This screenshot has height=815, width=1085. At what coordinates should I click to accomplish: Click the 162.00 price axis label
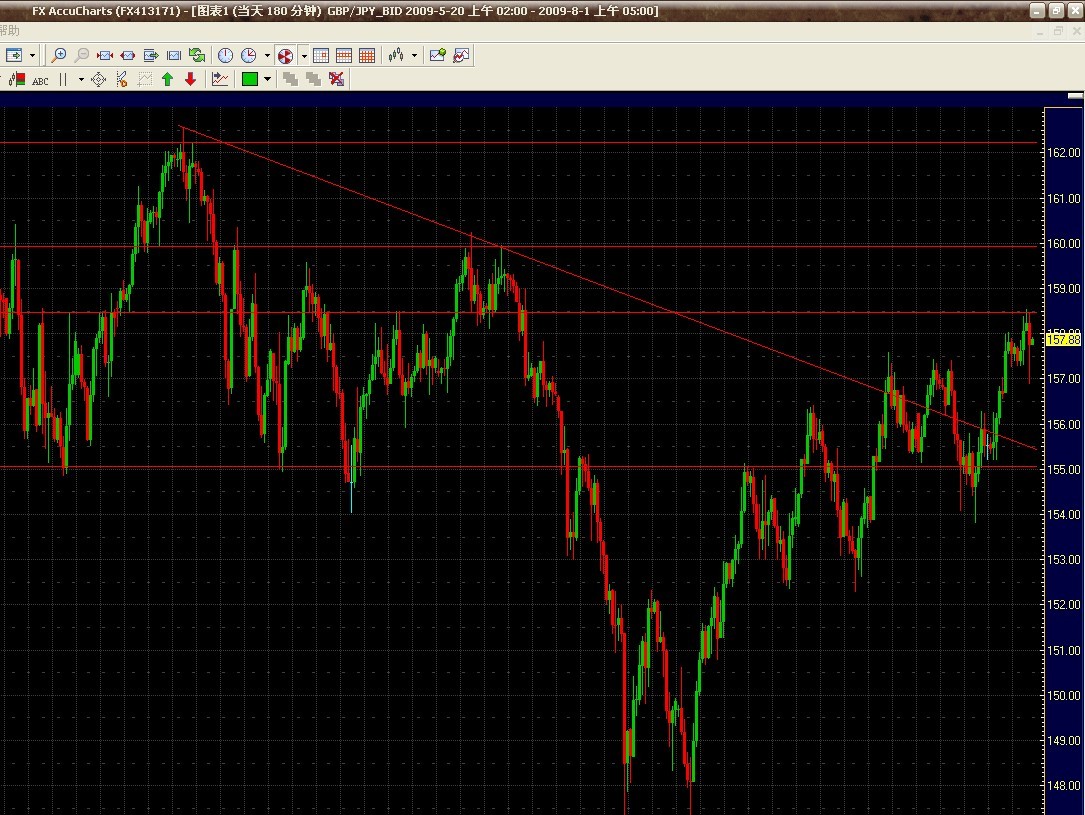click(1064, 152)
